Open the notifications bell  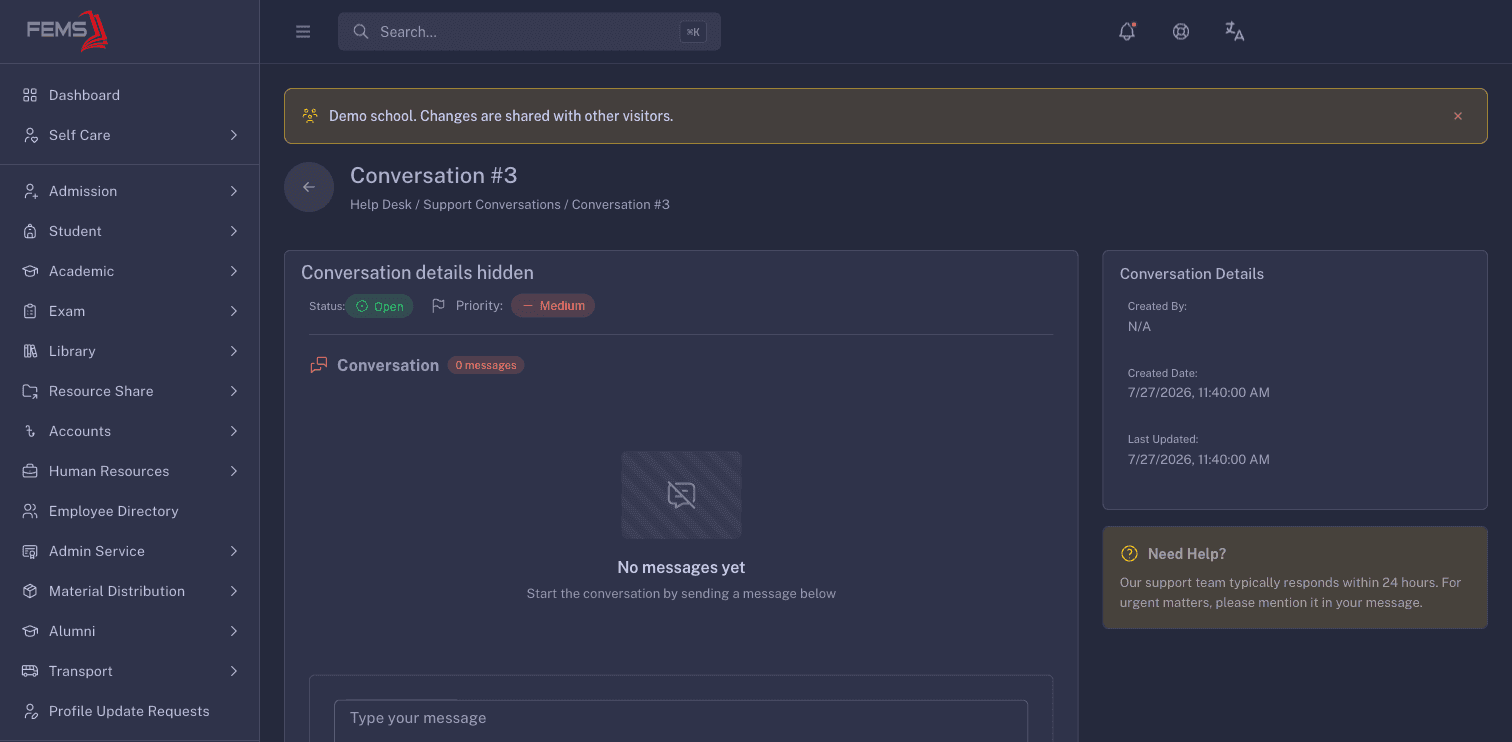1127,31
